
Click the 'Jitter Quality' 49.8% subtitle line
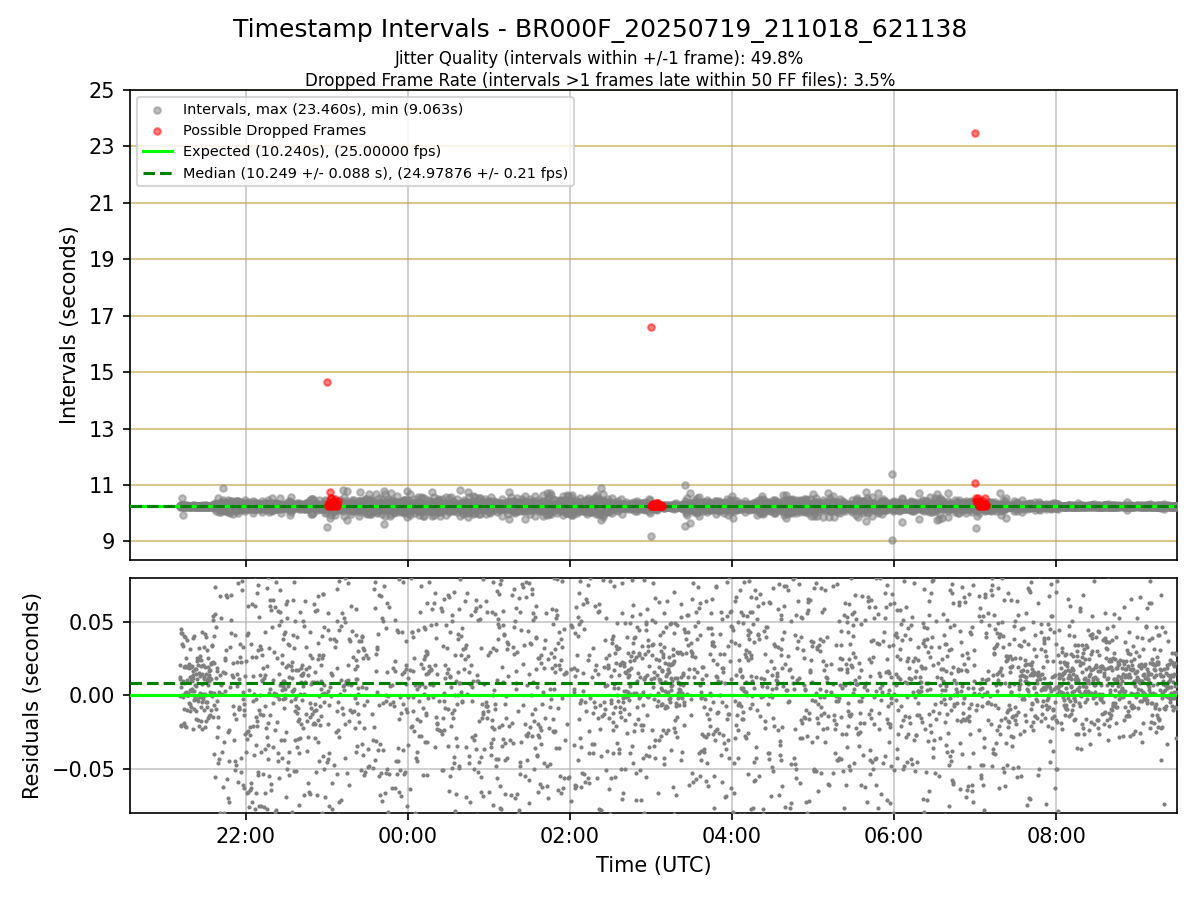(599, 59)
